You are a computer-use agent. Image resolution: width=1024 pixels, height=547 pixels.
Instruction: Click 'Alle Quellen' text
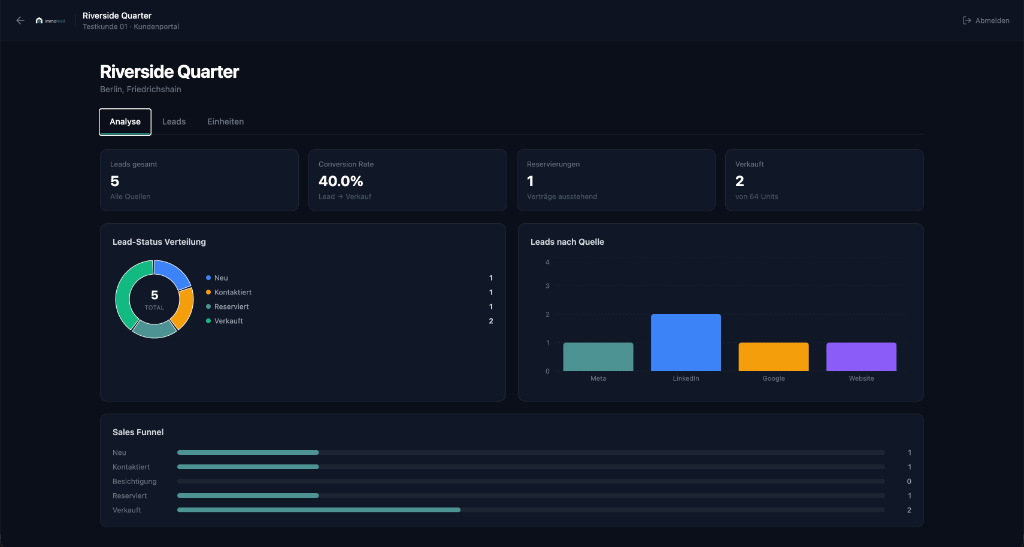130,196
